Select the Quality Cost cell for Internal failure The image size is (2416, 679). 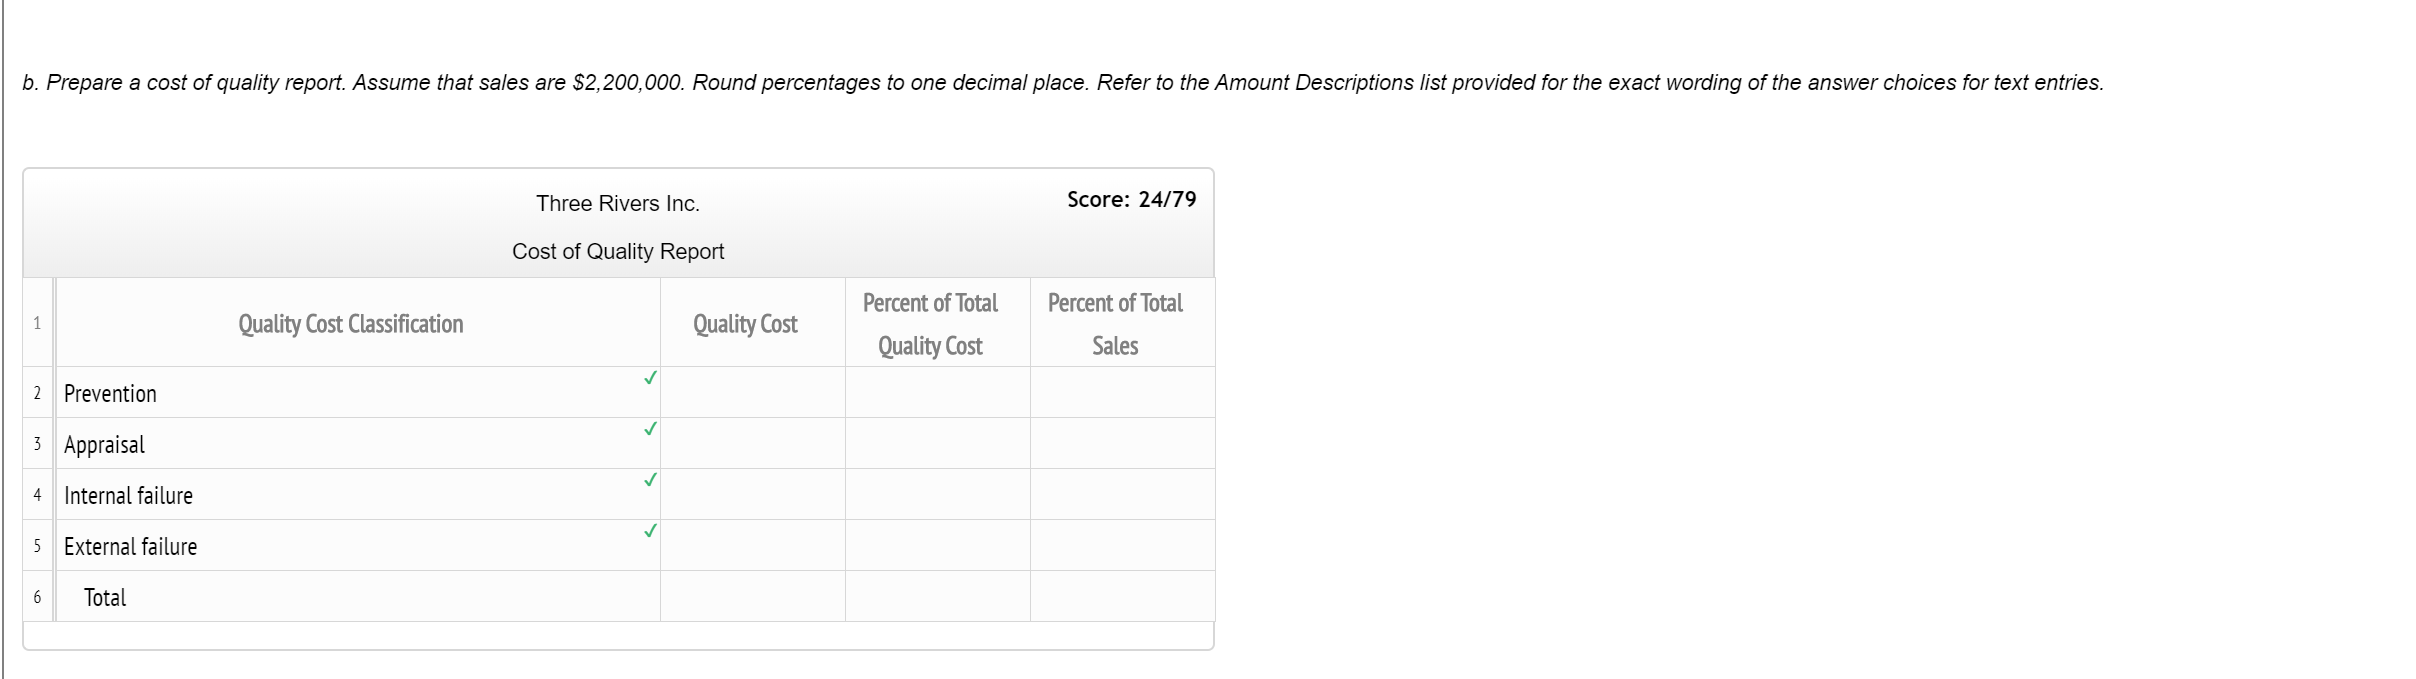753,494
